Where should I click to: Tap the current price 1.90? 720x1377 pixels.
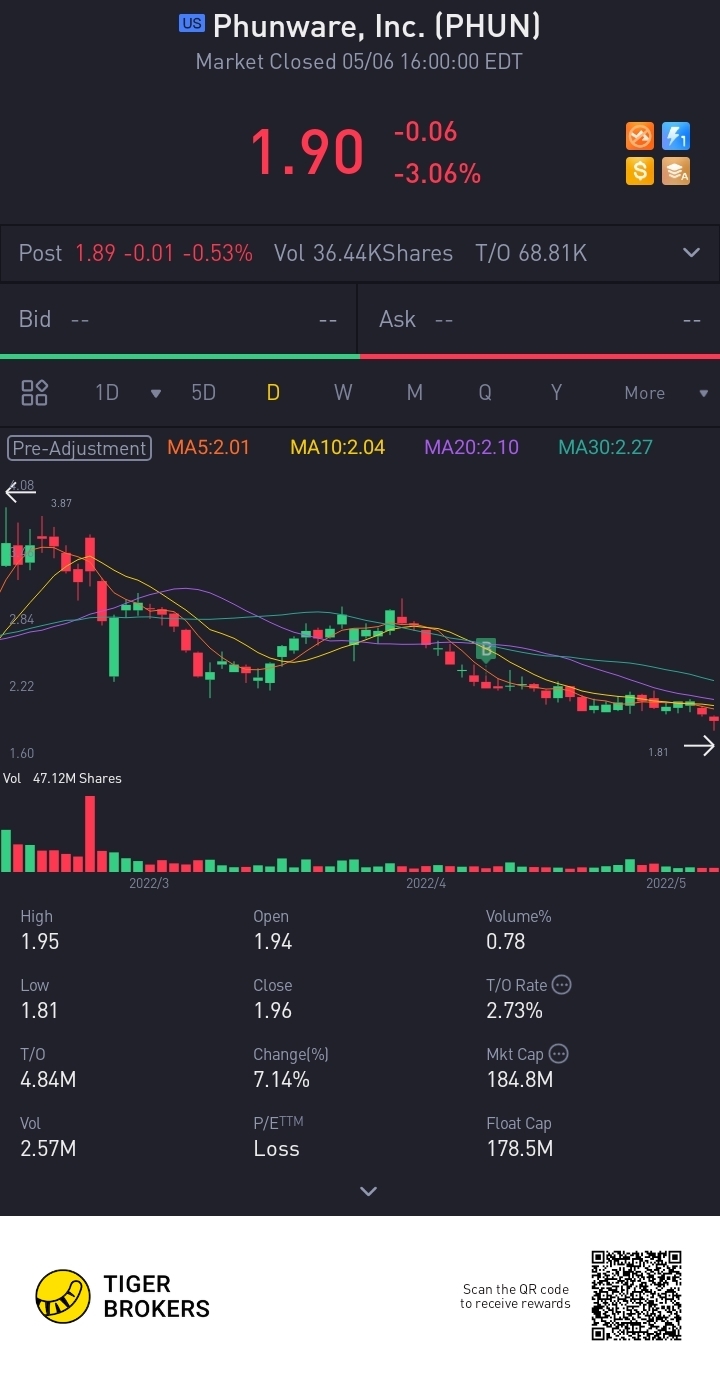[x=306, y=153]
